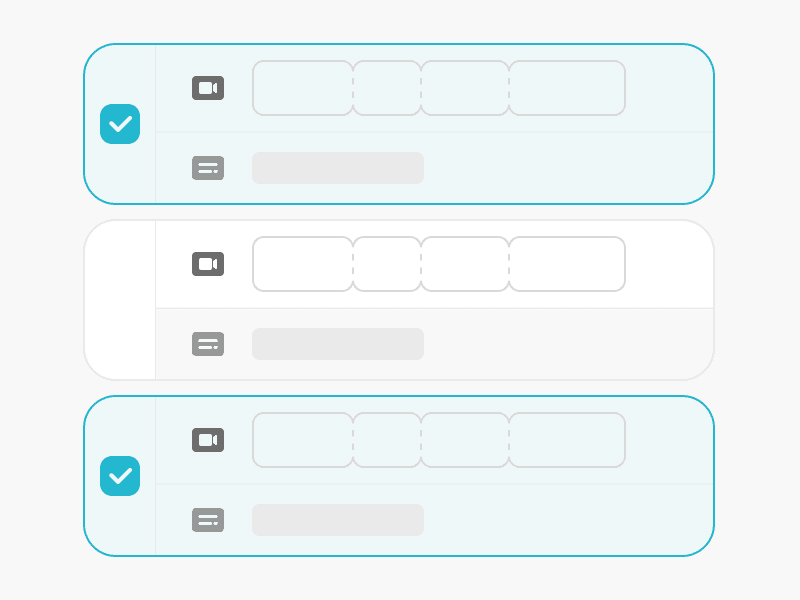The height and width of the screenshot is (600, 800).
Task: Select the second video segment in the top card
Action: [x=387, y=88]
